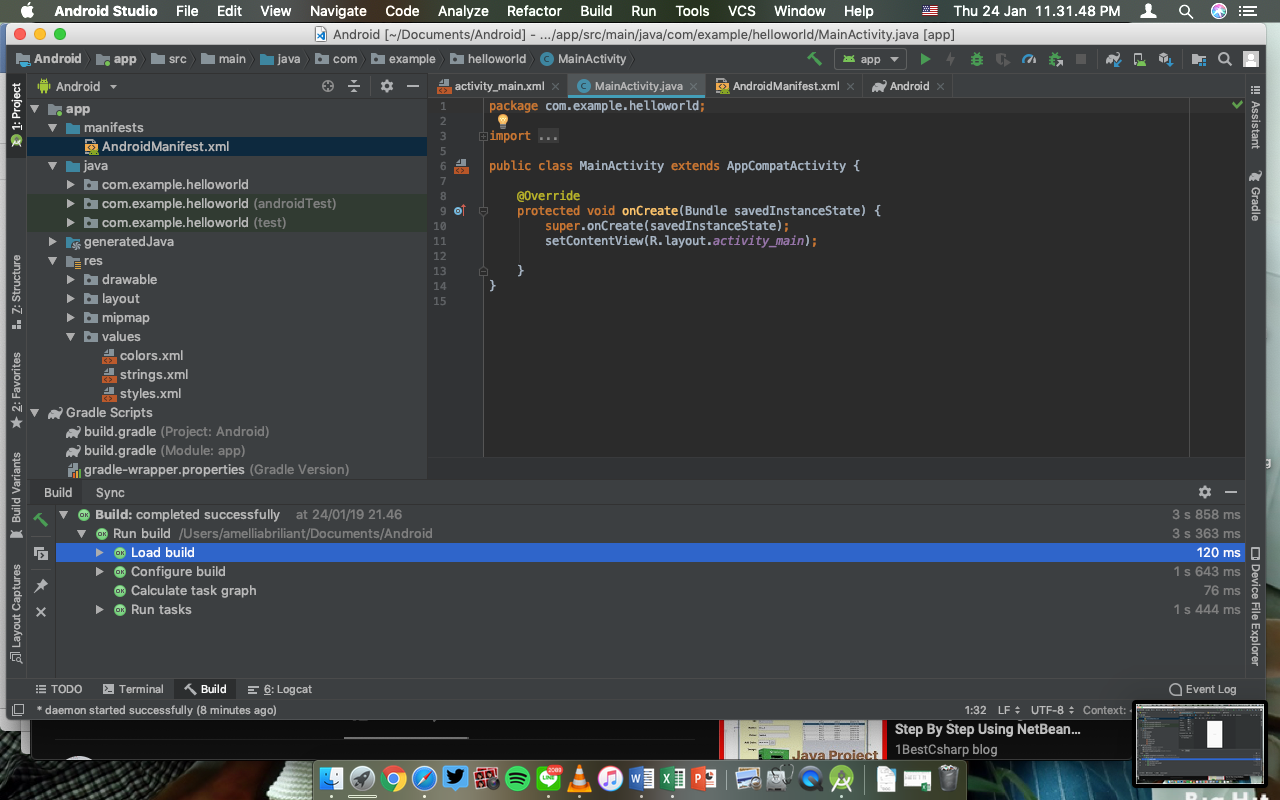1280x800 pixels.
Task: Close the Android editor tab
Action: point(941,86)
